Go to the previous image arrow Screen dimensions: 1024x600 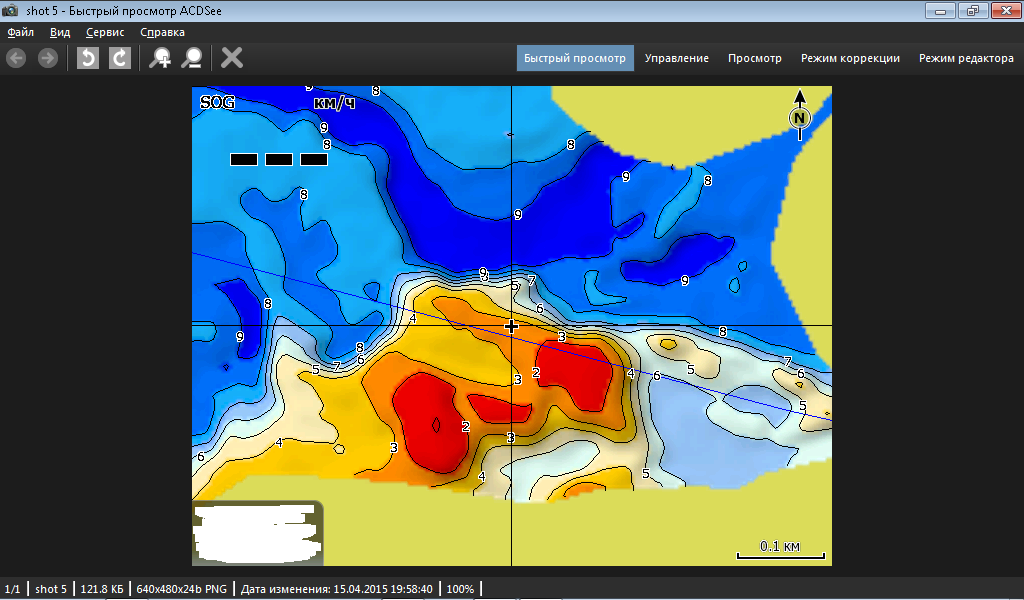16,58
